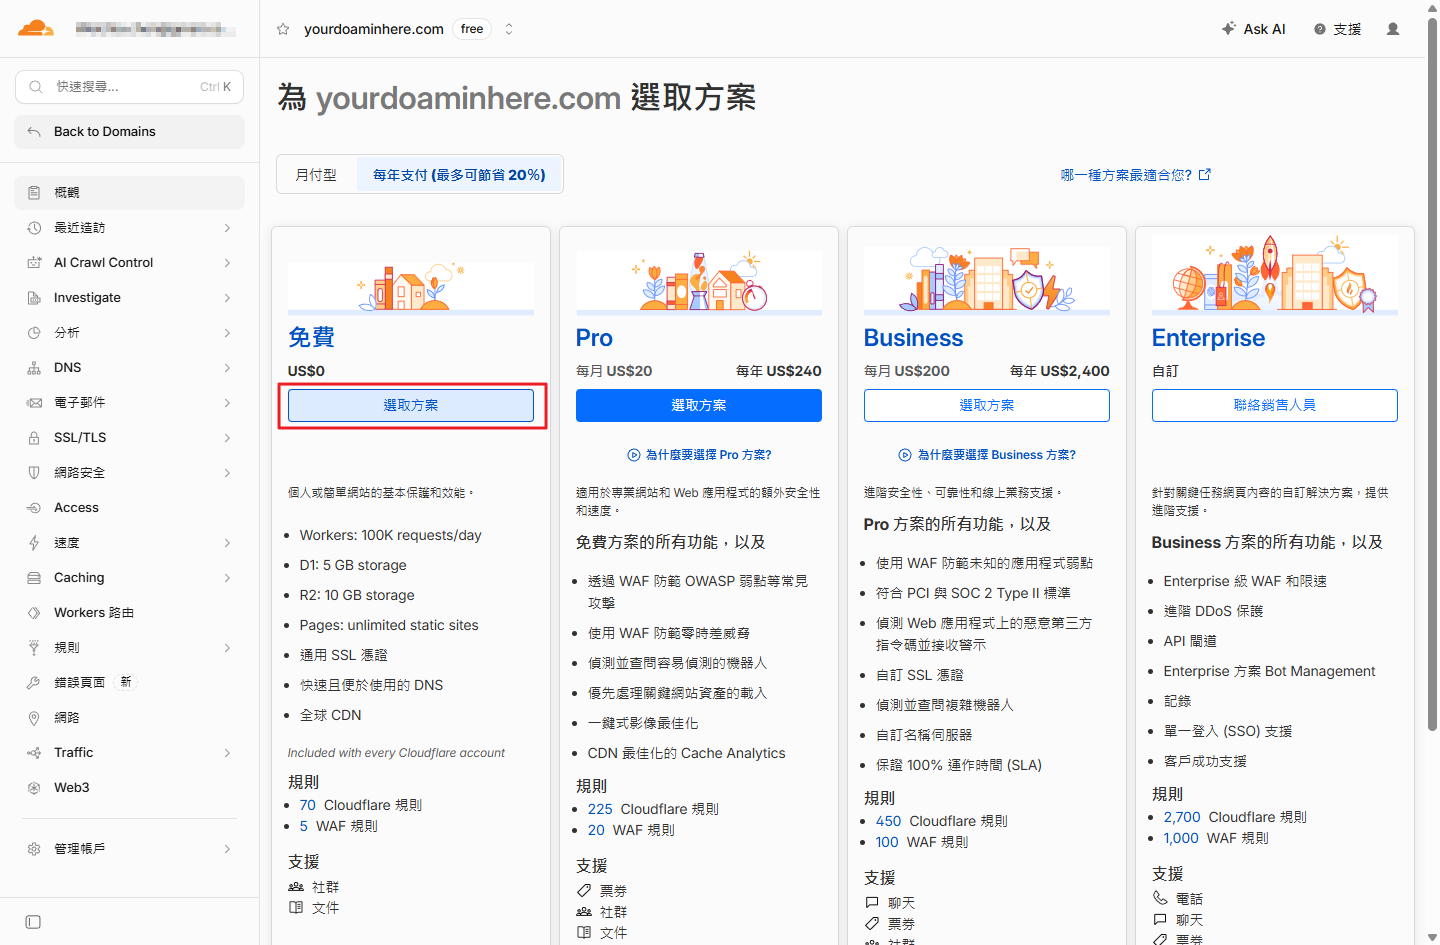Click the 分析 analytics icon
This screenshot has width=1440, height=945.
coord(34,333)
